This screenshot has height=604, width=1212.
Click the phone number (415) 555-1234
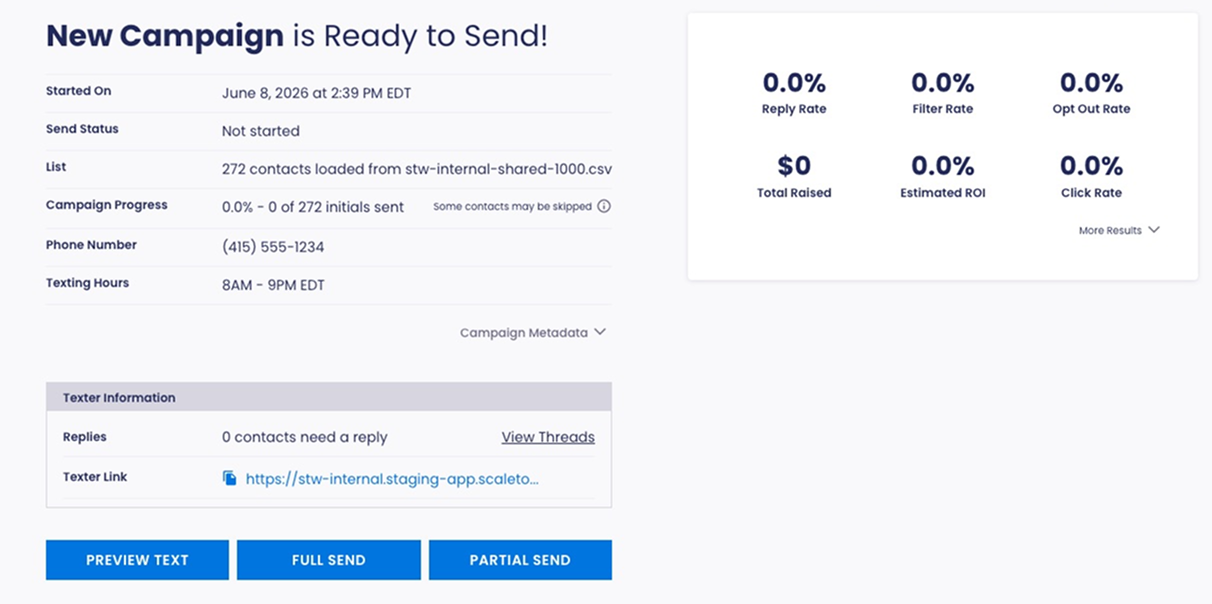273,246
